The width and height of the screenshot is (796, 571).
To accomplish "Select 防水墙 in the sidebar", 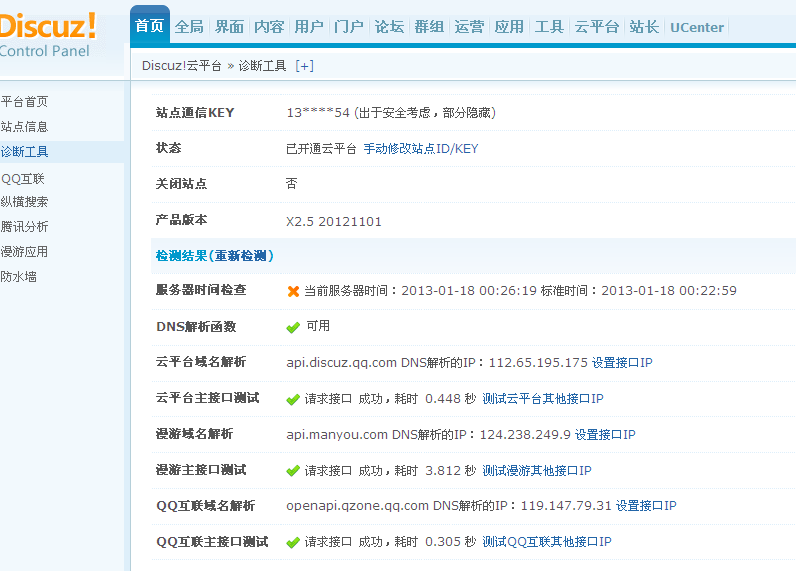I will (18, 277).
